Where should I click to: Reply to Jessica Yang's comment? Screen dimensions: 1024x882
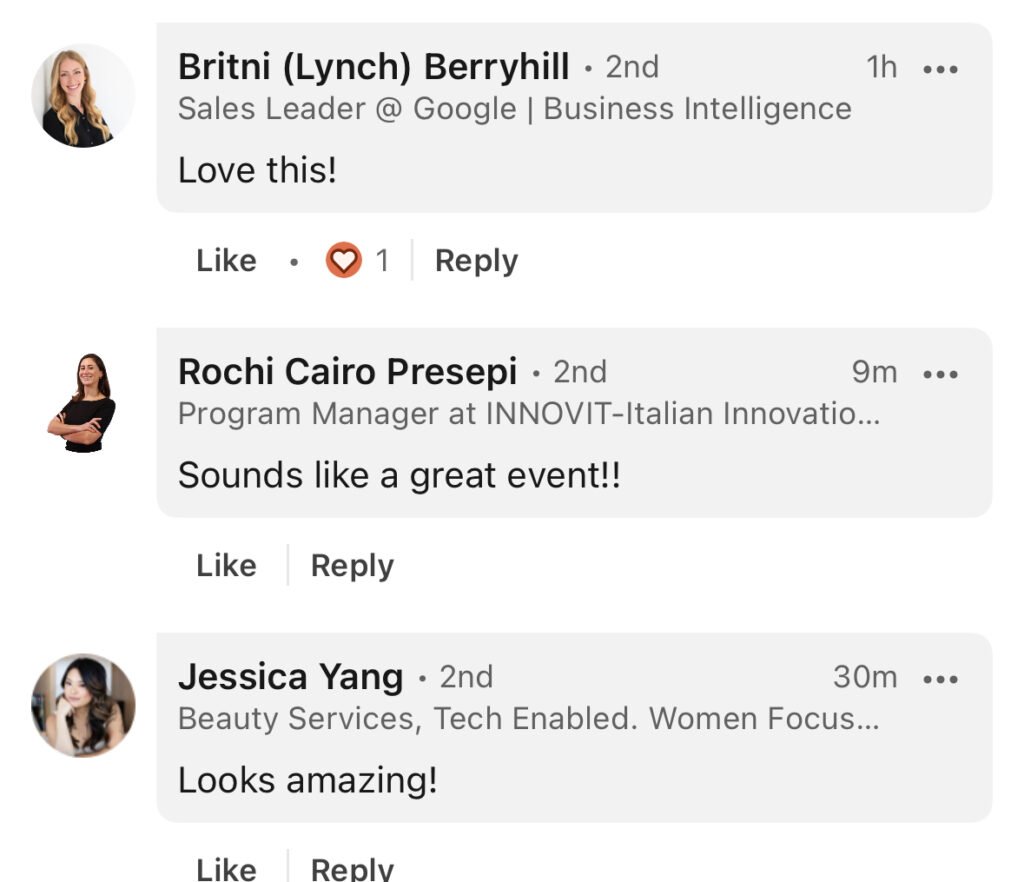point(352,869)
